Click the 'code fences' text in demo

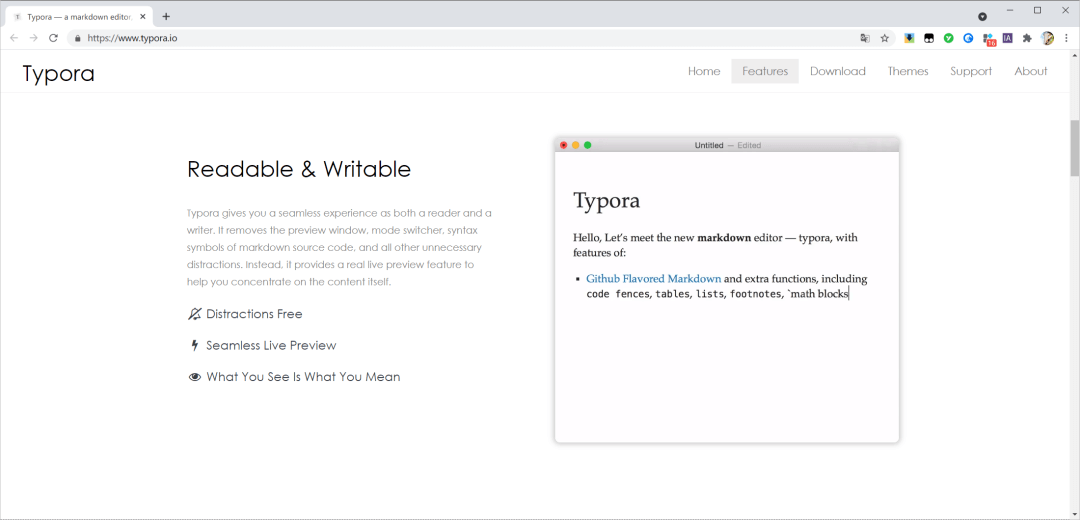click(x=618, y=294)
